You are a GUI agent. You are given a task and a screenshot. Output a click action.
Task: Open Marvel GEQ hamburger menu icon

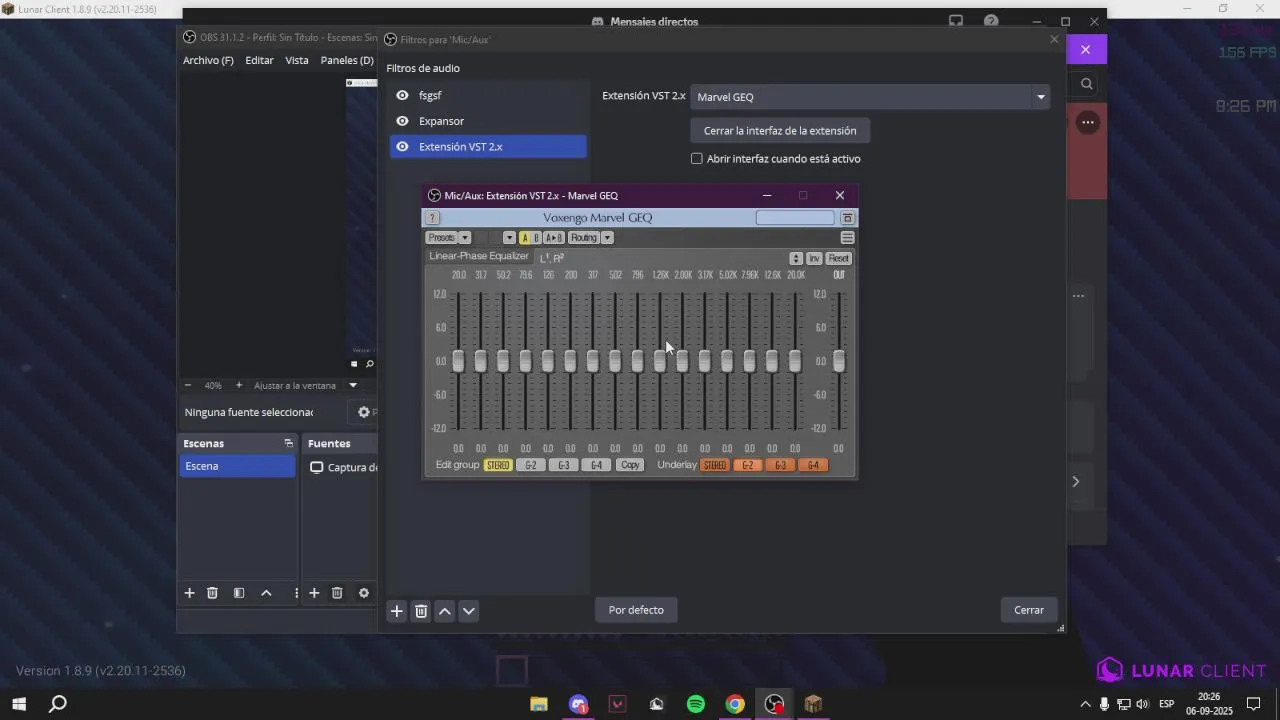click(847, 238)
